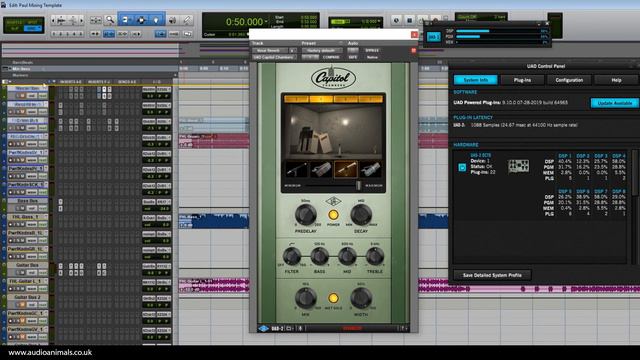Open the Native plugin format dropdown

tap(372, 58)
